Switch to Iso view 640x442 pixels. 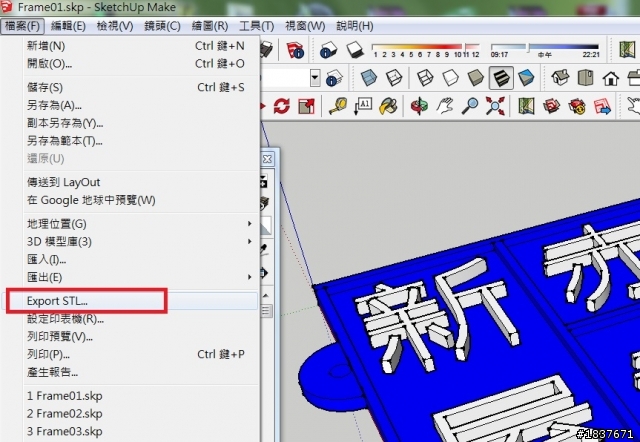coord(560,78)
